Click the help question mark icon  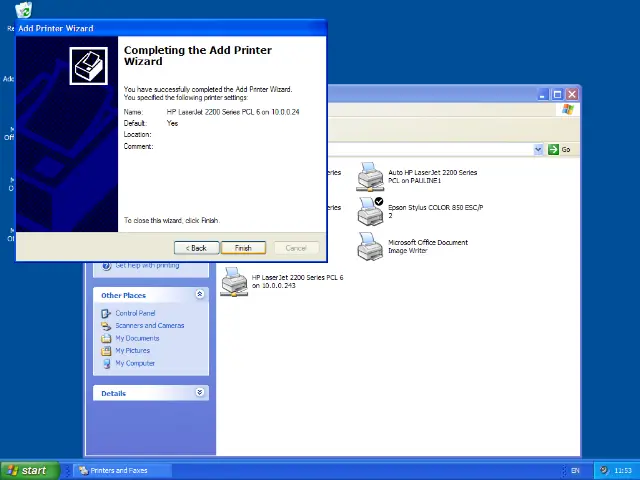(x=107, y=266)
